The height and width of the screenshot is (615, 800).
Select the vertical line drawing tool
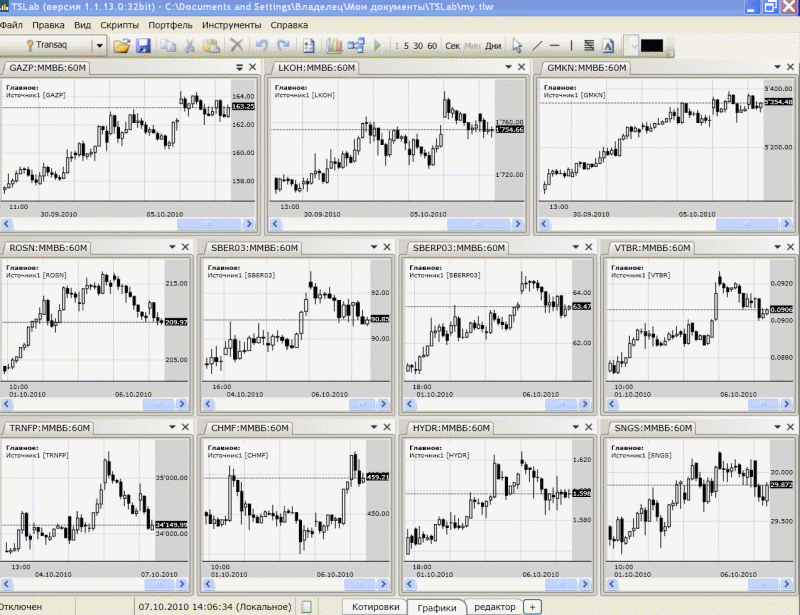[571, 46]
